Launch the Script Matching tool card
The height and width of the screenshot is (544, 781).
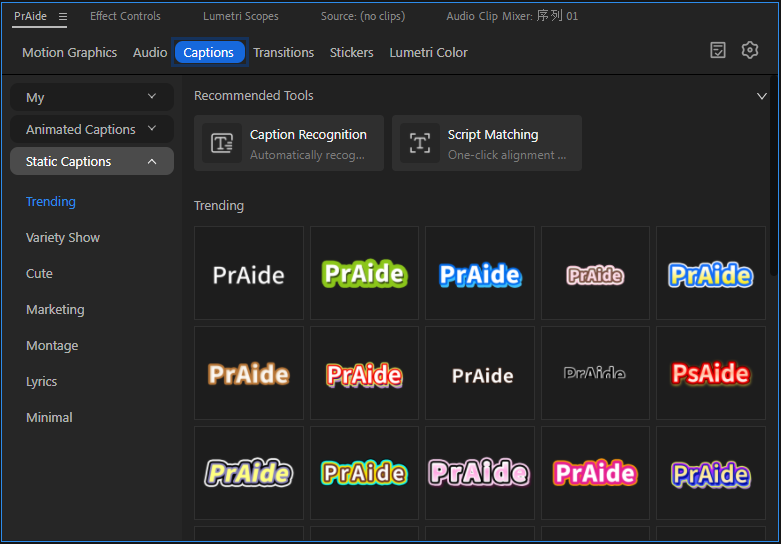pos(487,143)
